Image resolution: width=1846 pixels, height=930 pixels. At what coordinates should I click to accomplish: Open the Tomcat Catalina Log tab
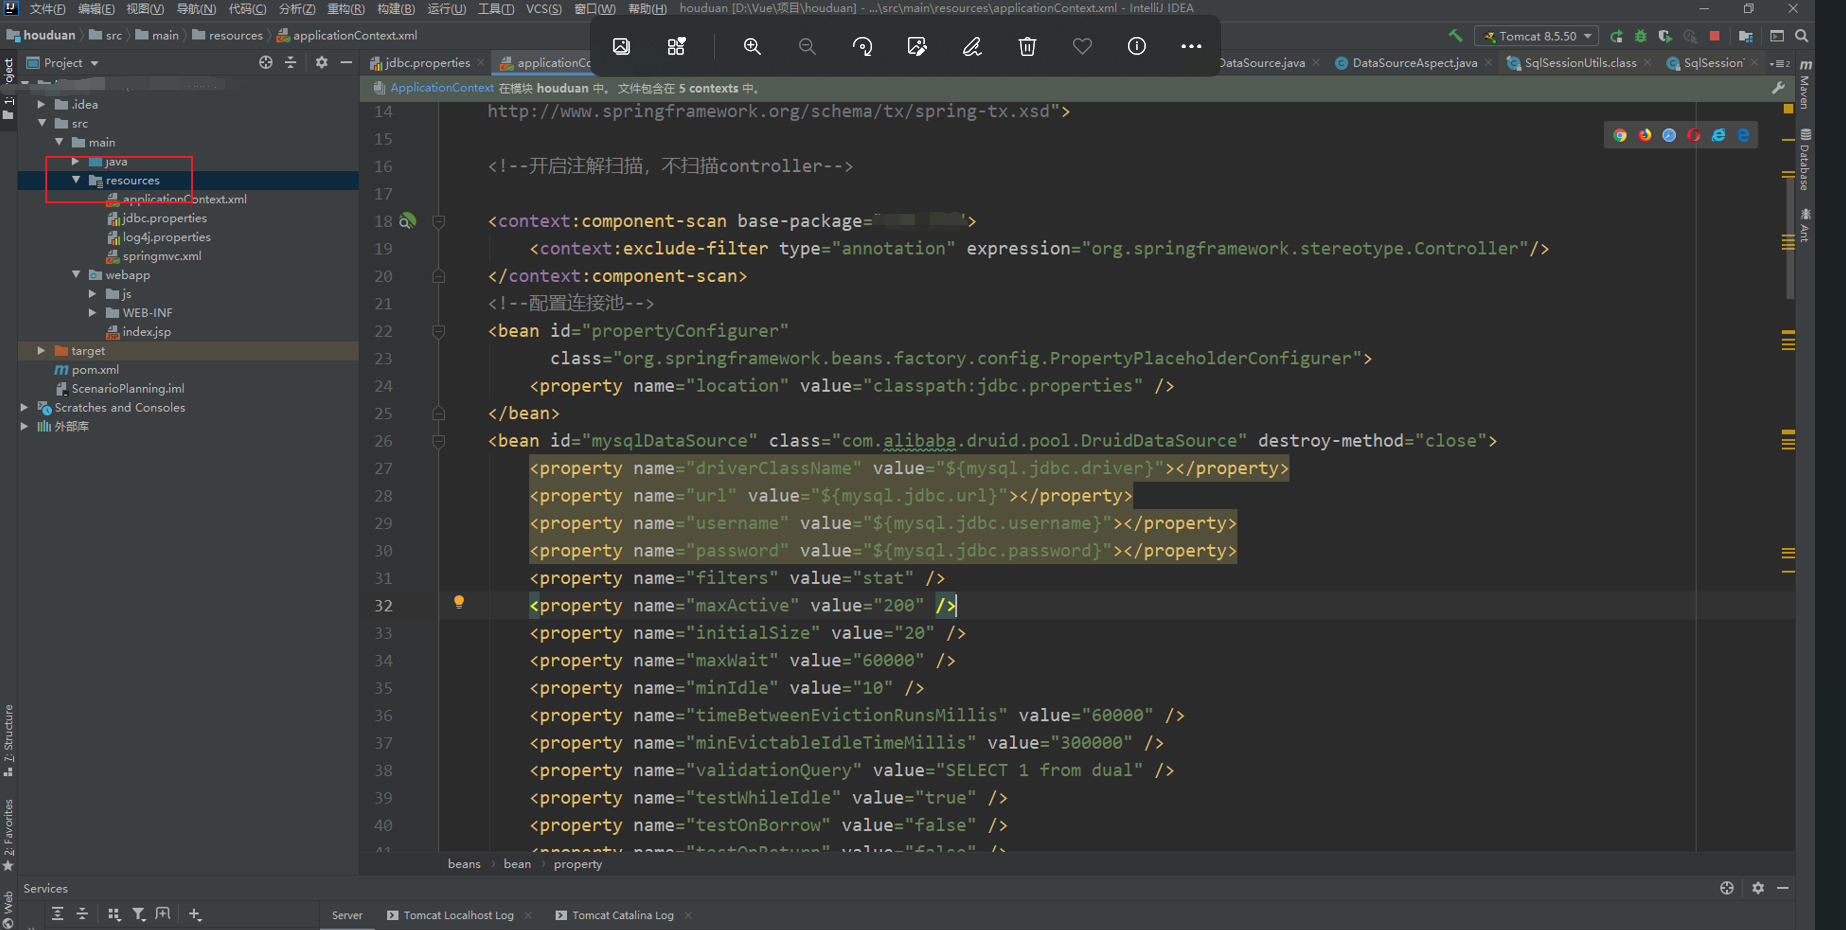622,915
